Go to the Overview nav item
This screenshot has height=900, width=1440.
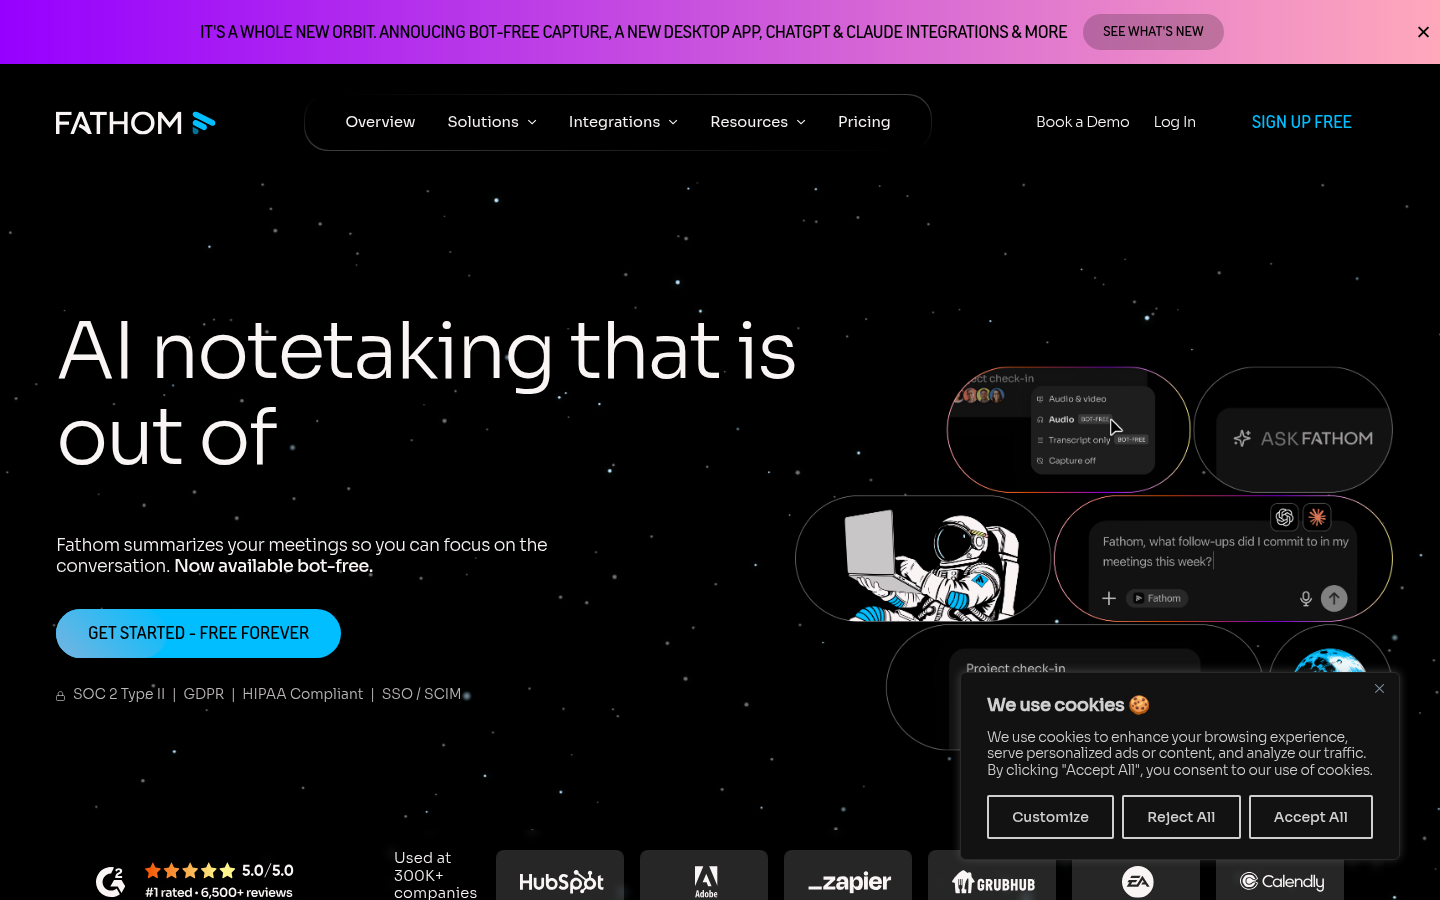pyautogui.click(x=380, y=122)
